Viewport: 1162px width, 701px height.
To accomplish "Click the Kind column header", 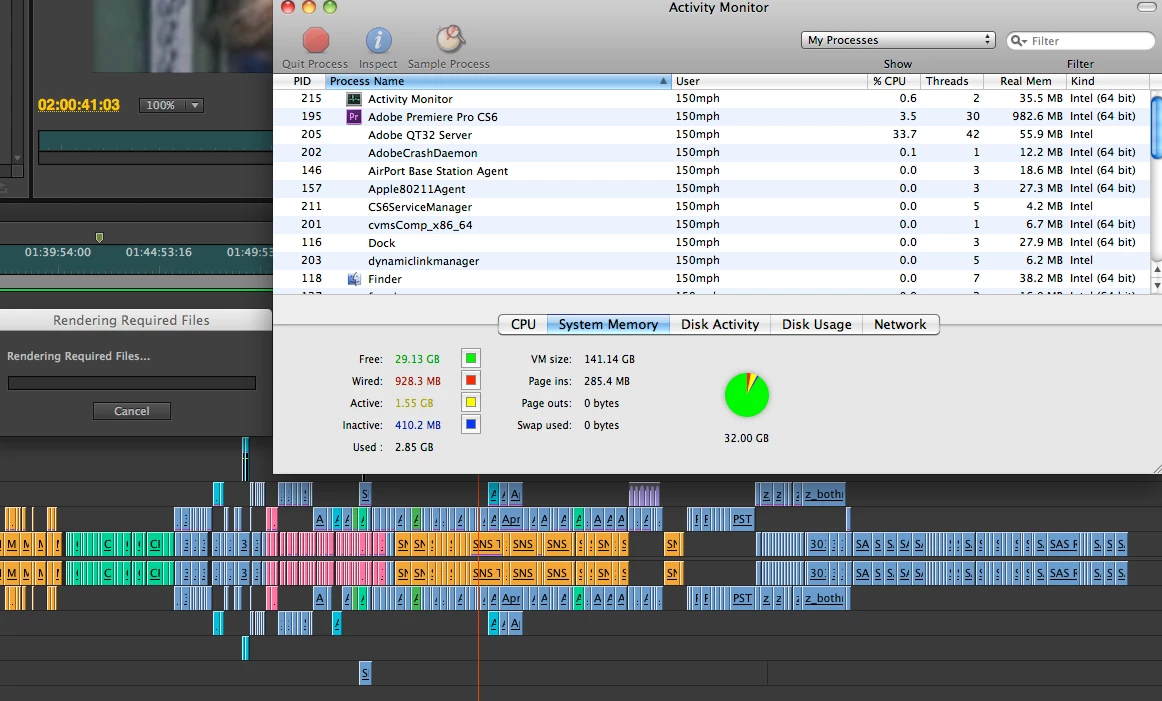I will click(1108, 81).
